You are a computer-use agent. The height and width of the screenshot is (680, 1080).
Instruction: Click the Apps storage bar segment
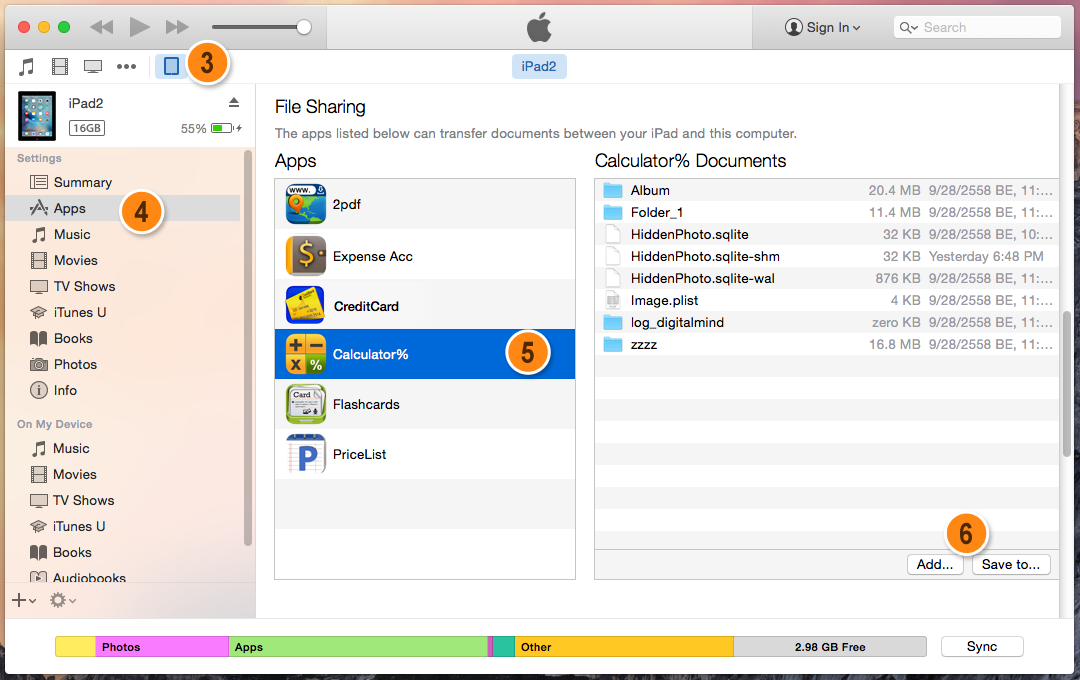tap(358, 647)
